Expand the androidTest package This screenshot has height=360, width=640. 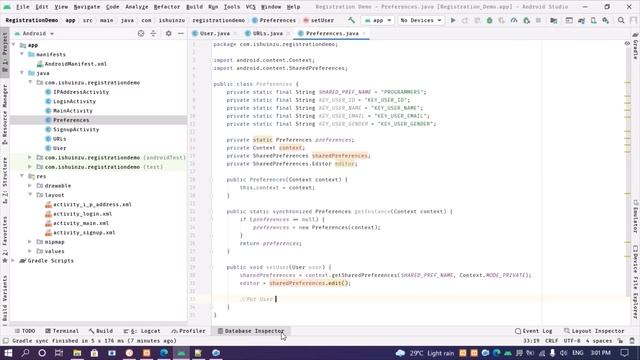[30, 158]
